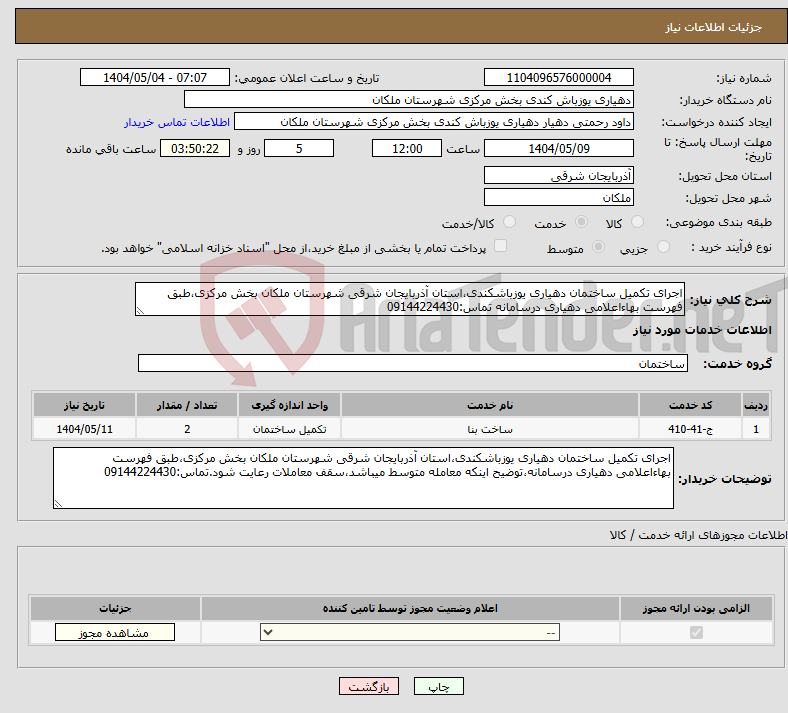Screen dimensions: 788x713
Task: Select the متوسط purchase type radio
Action: click(598, 247)
